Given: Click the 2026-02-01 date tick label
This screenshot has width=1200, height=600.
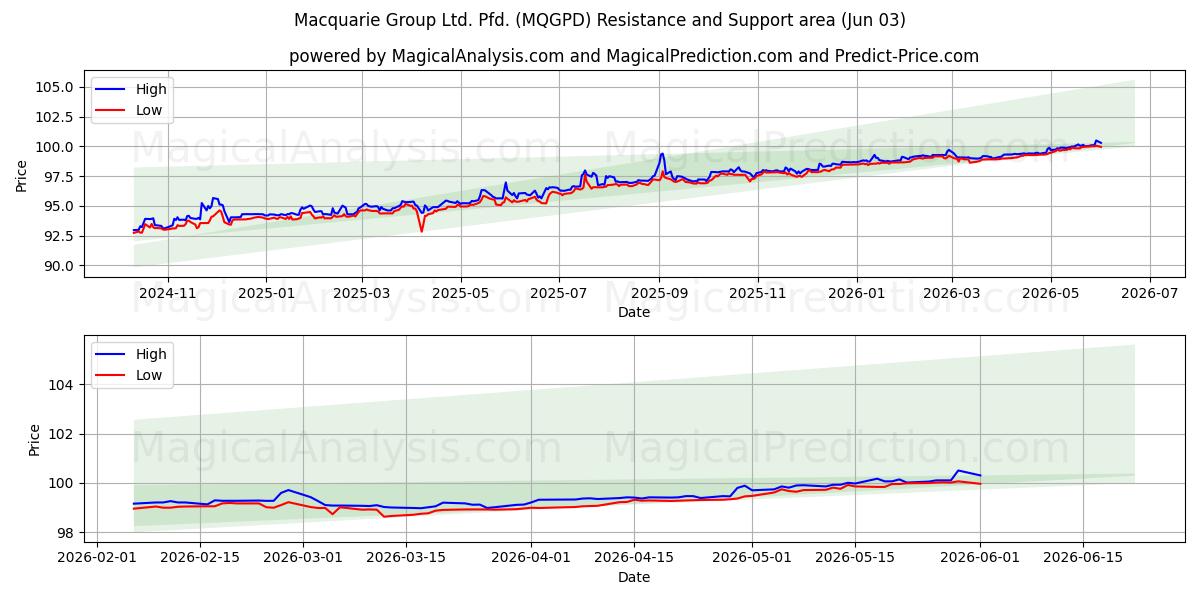Looking at the screenshot, I should pos(97,557).
